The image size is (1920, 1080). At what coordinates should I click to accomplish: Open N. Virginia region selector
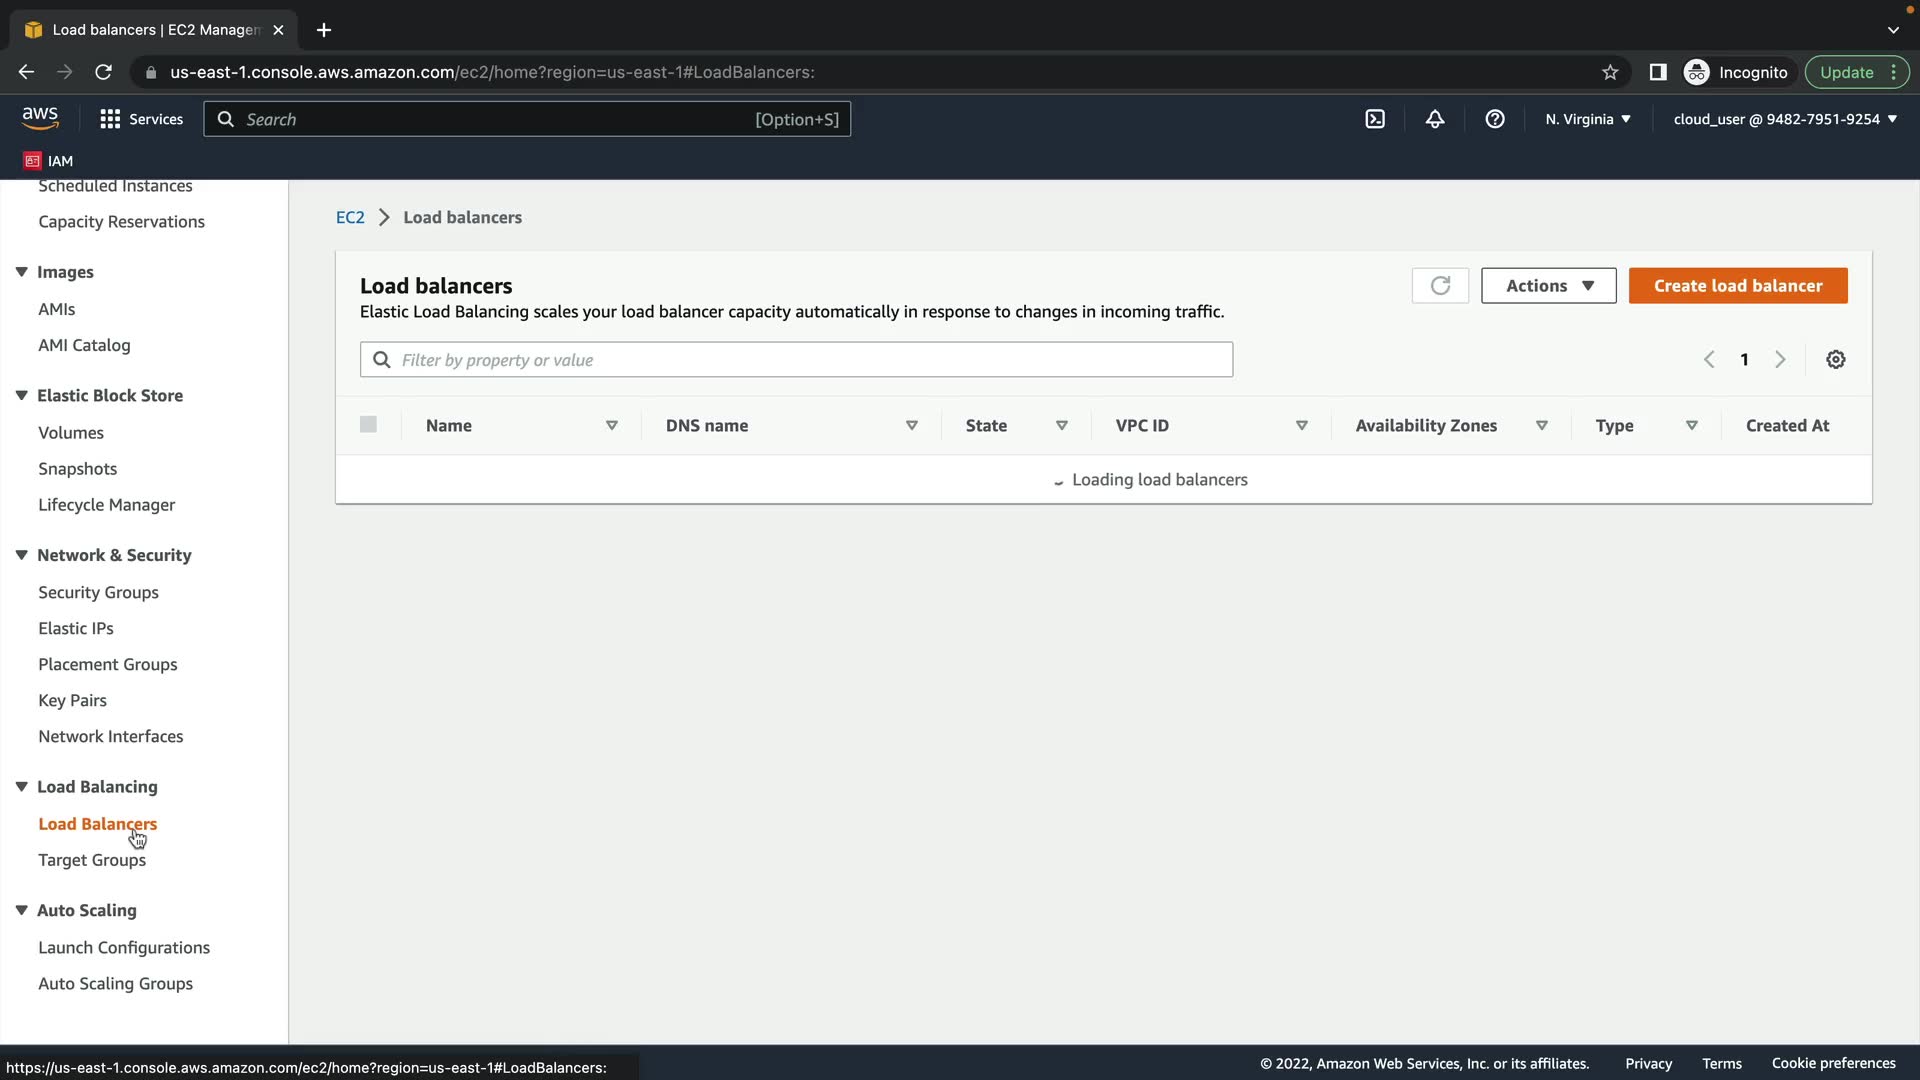(1587, 119)
